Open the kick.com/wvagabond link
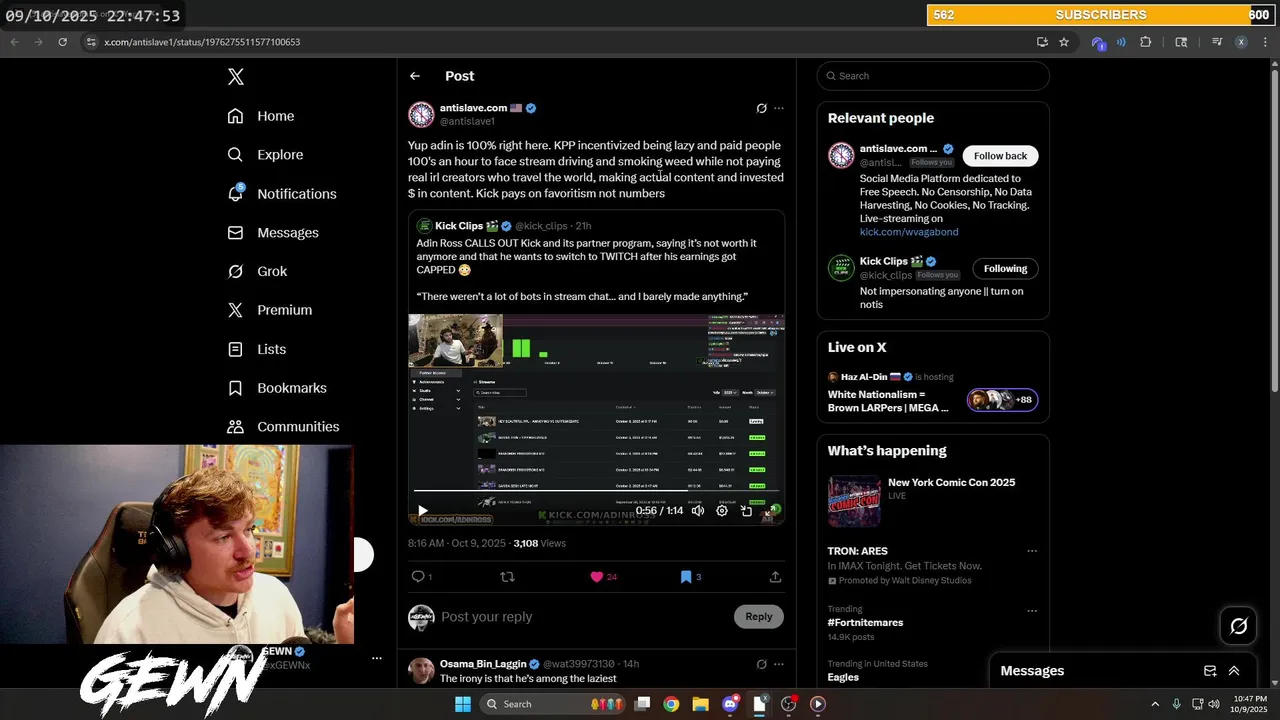The image size is (1280, 720). tap(909, 232)
